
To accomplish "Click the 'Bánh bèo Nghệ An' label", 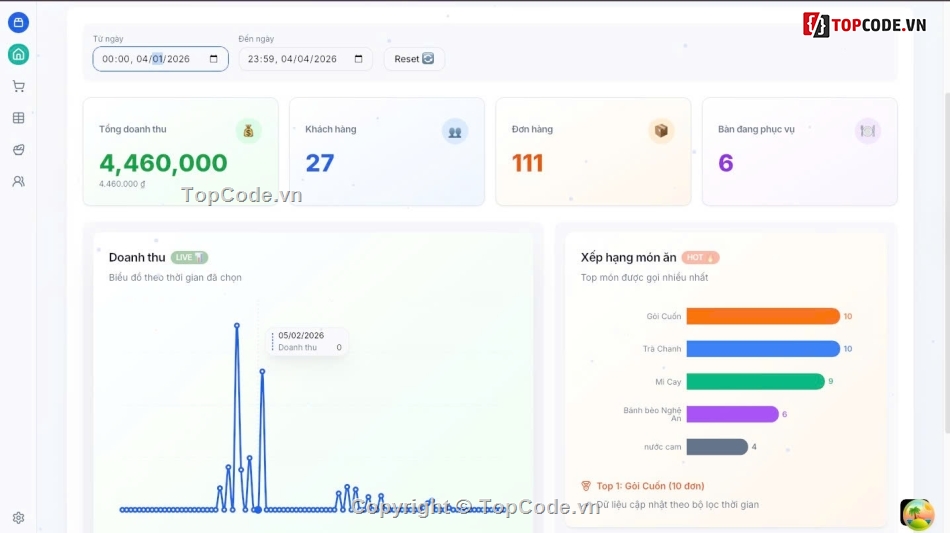I will (653, 414).
